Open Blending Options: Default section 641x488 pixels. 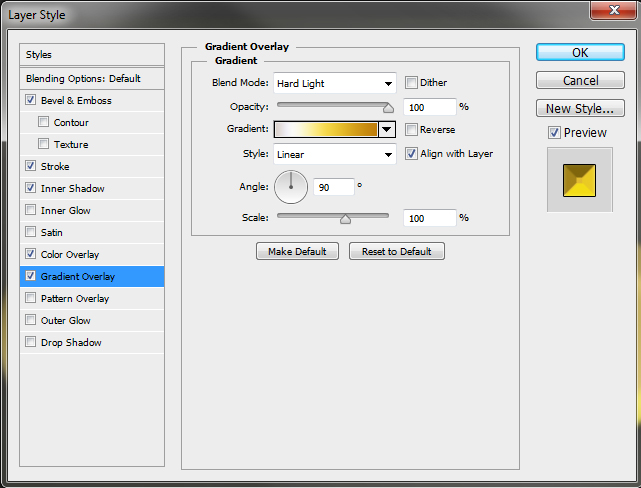click(x=83, y=78)
